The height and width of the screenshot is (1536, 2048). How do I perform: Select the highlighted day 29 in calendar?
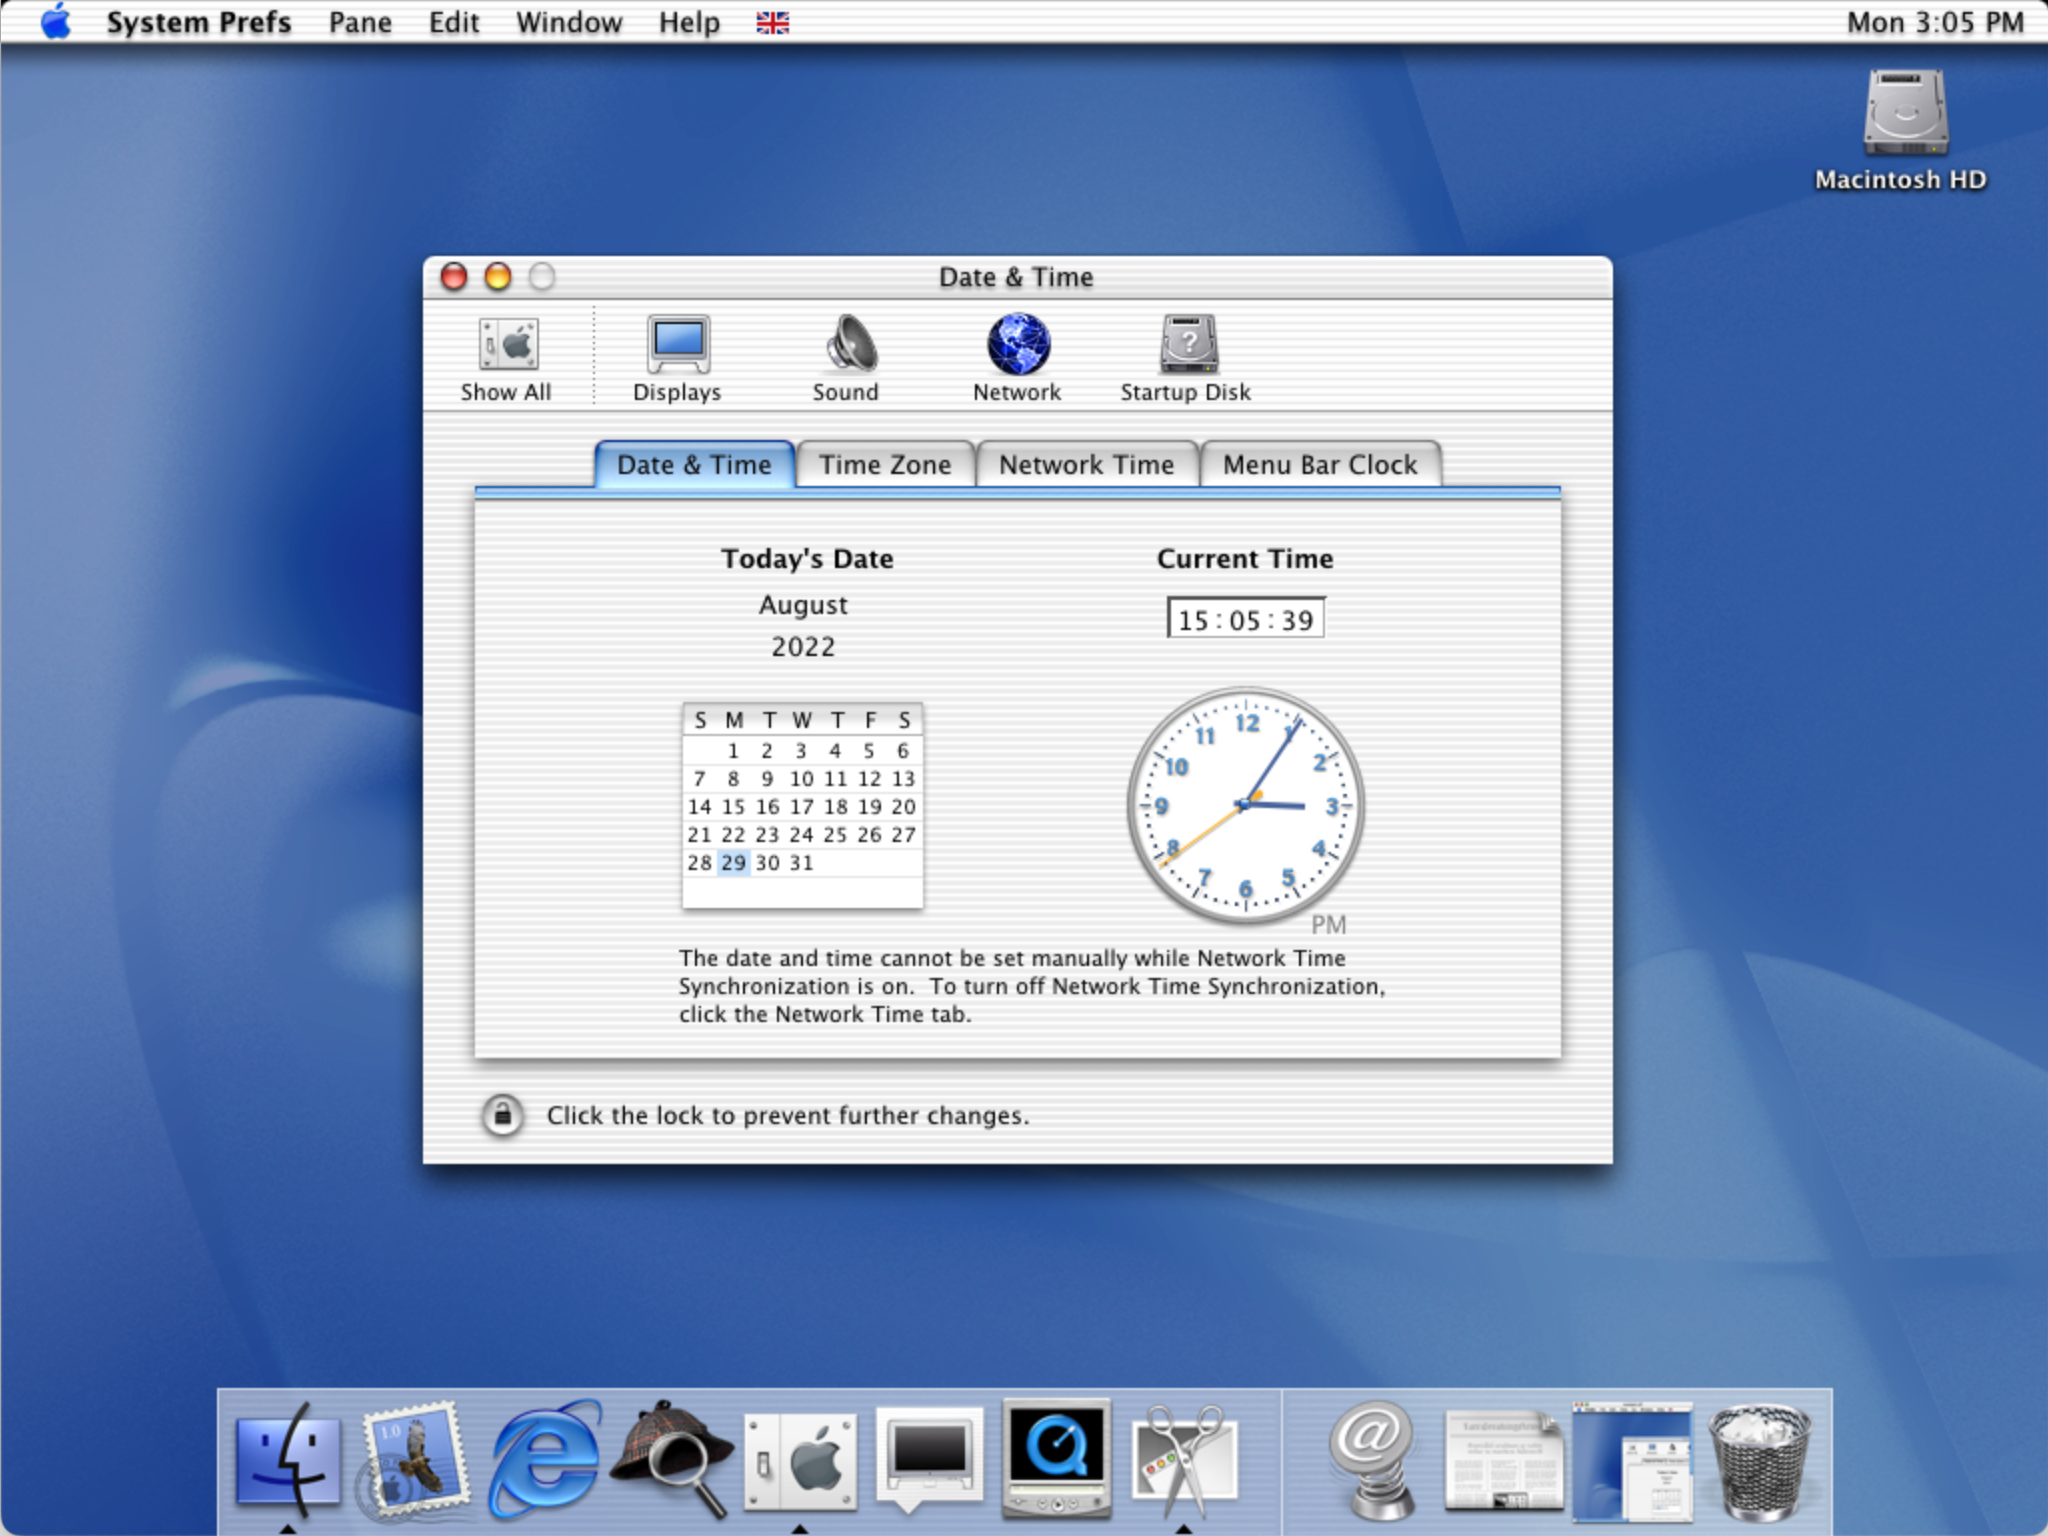point(734,863)
